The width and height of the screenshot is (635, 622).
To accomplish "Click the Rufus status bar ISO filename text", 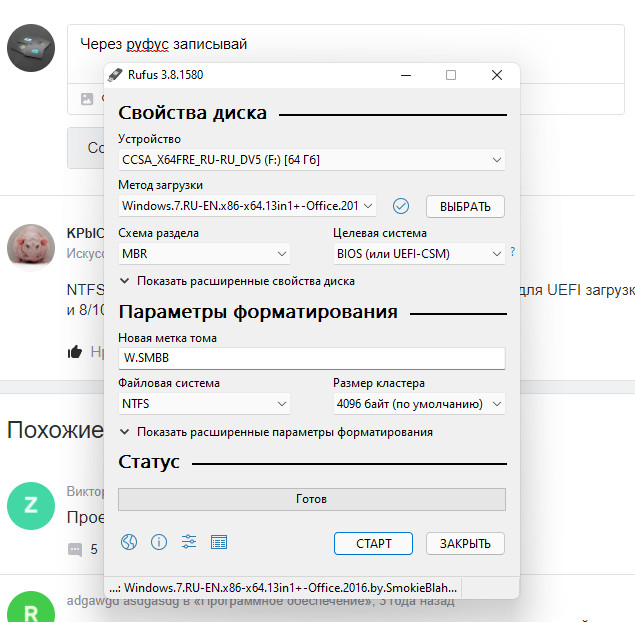I will (x=283, y=588).
